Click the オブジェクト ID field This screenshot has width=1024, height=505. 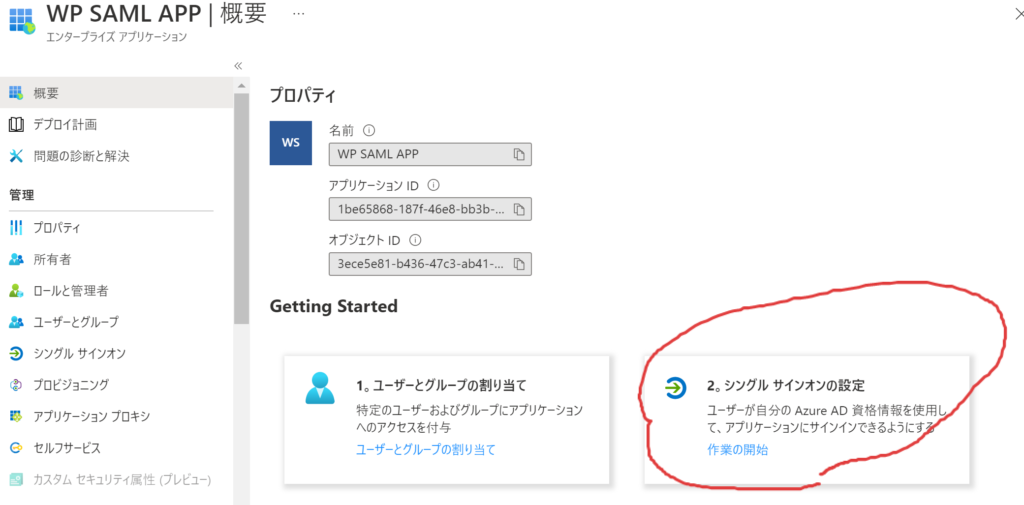(x=430, y=264)
